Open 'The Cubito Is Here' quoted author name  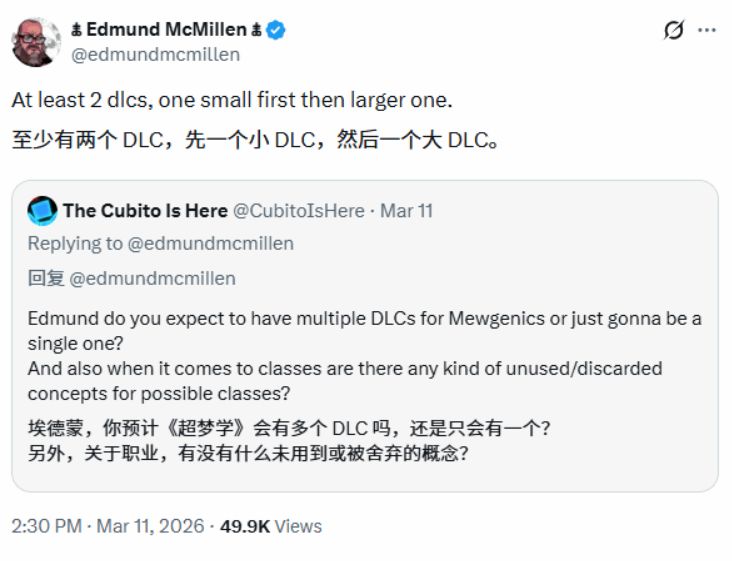[144, 211]
